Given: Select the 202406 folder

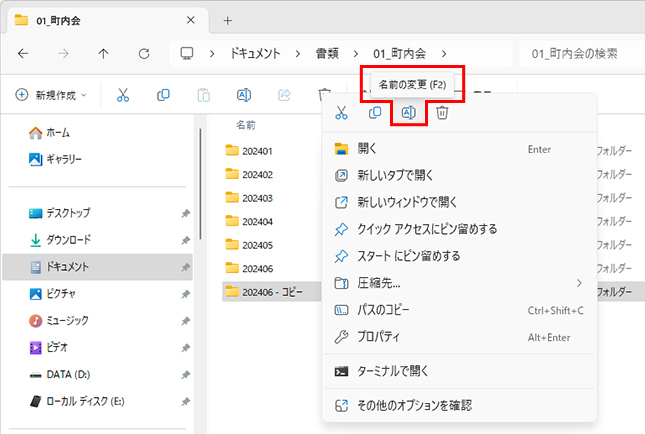Looking at the screenshot, I should click(249, 268).
